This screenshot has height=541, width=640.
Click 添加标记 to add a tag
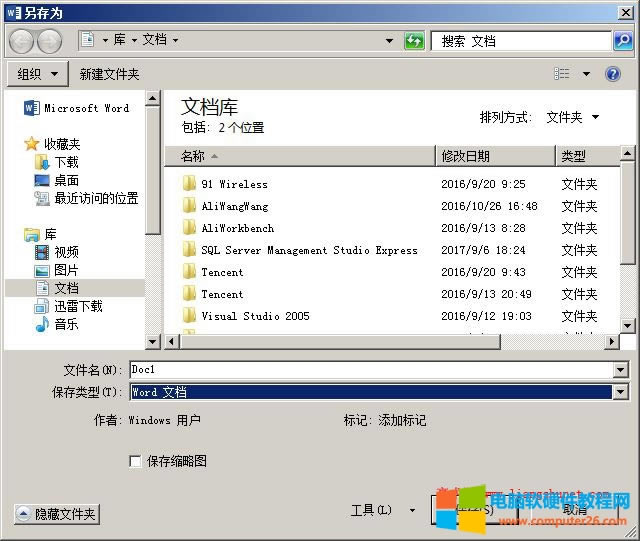click(x=402, y=420)
